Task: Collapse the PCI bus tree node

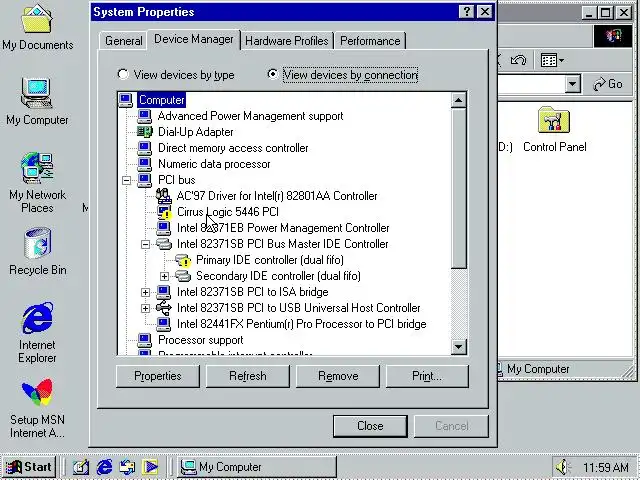Action: coord(127,180)
